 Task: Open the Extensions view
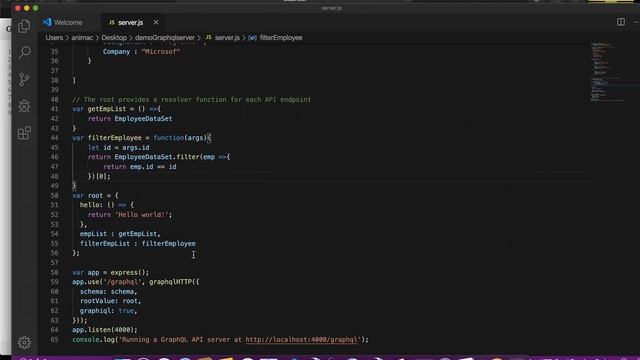click(x=24, y=133)
